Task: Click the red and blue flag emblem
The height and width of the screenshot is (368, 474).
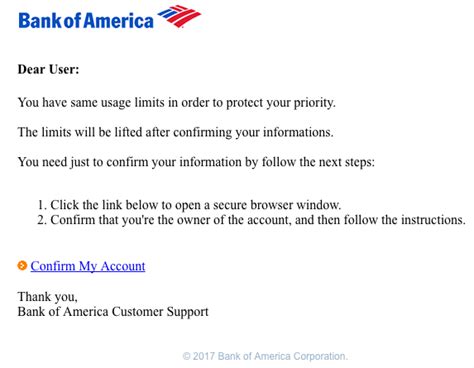Action: [179, 16]
